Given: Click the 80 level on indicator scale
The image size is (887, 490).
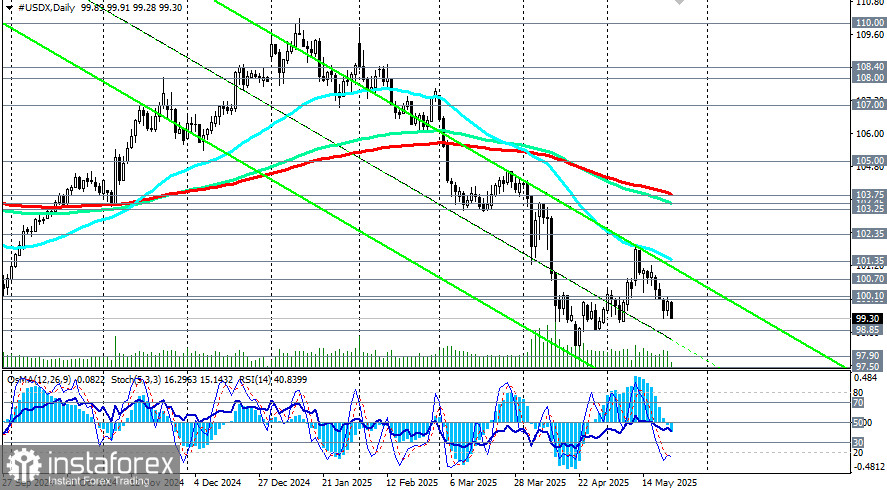Looking at the screenshot, I should pos(858,393).
